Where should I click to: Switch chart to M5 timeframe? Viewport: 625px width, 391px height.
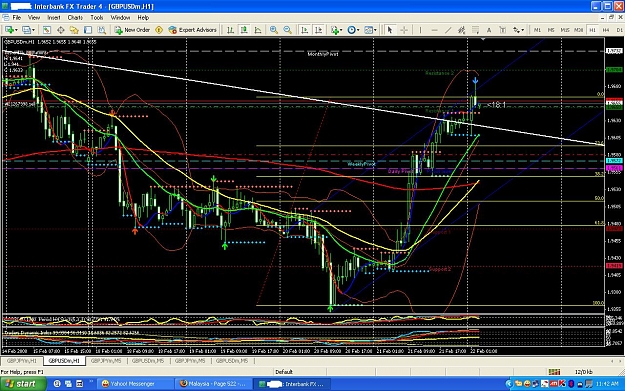(x=551, y=30)
